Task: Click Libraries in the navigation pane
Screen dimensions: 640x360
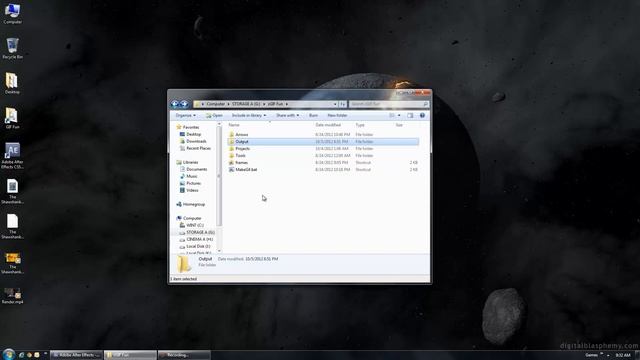Action: click(190, 162)
